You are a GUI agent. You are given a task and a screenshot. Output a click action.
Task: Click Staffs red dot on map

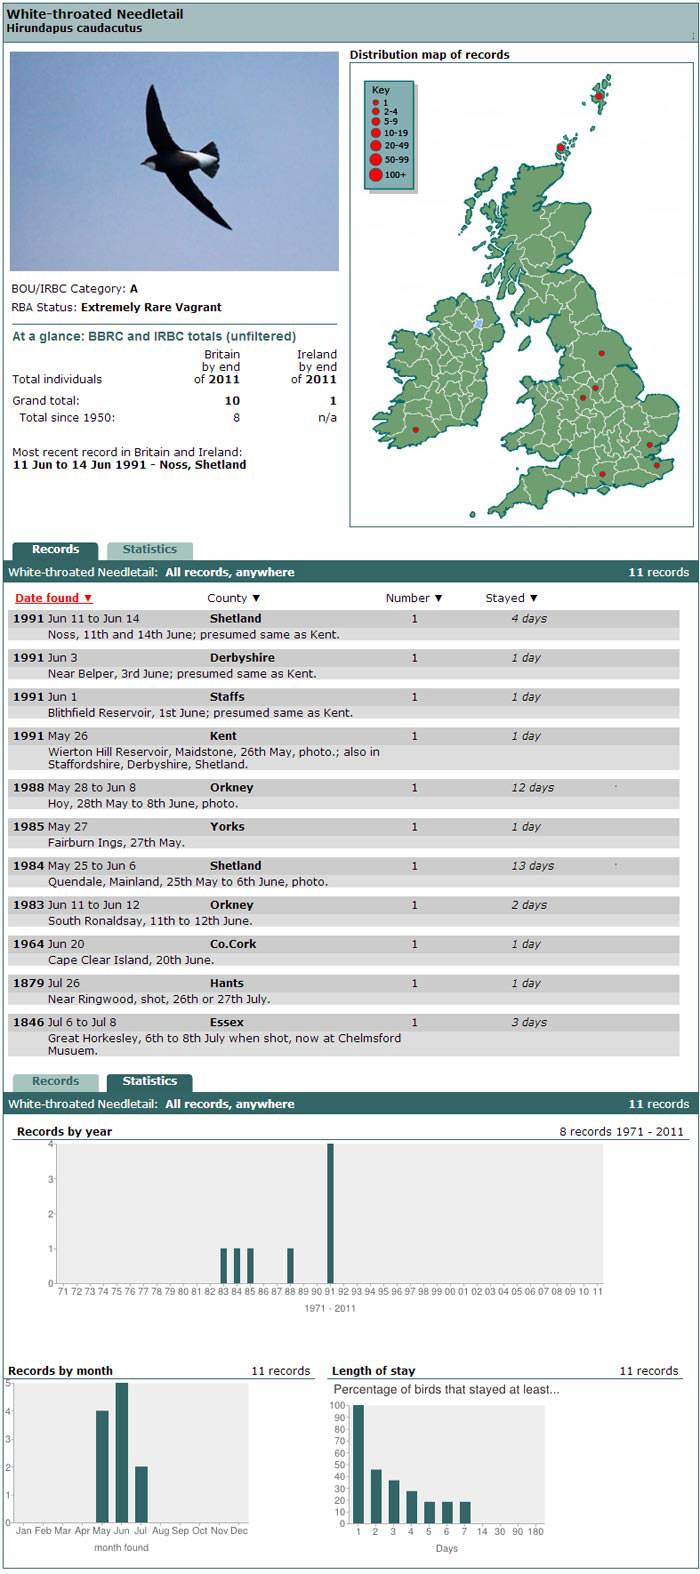(x=583, y=398)
